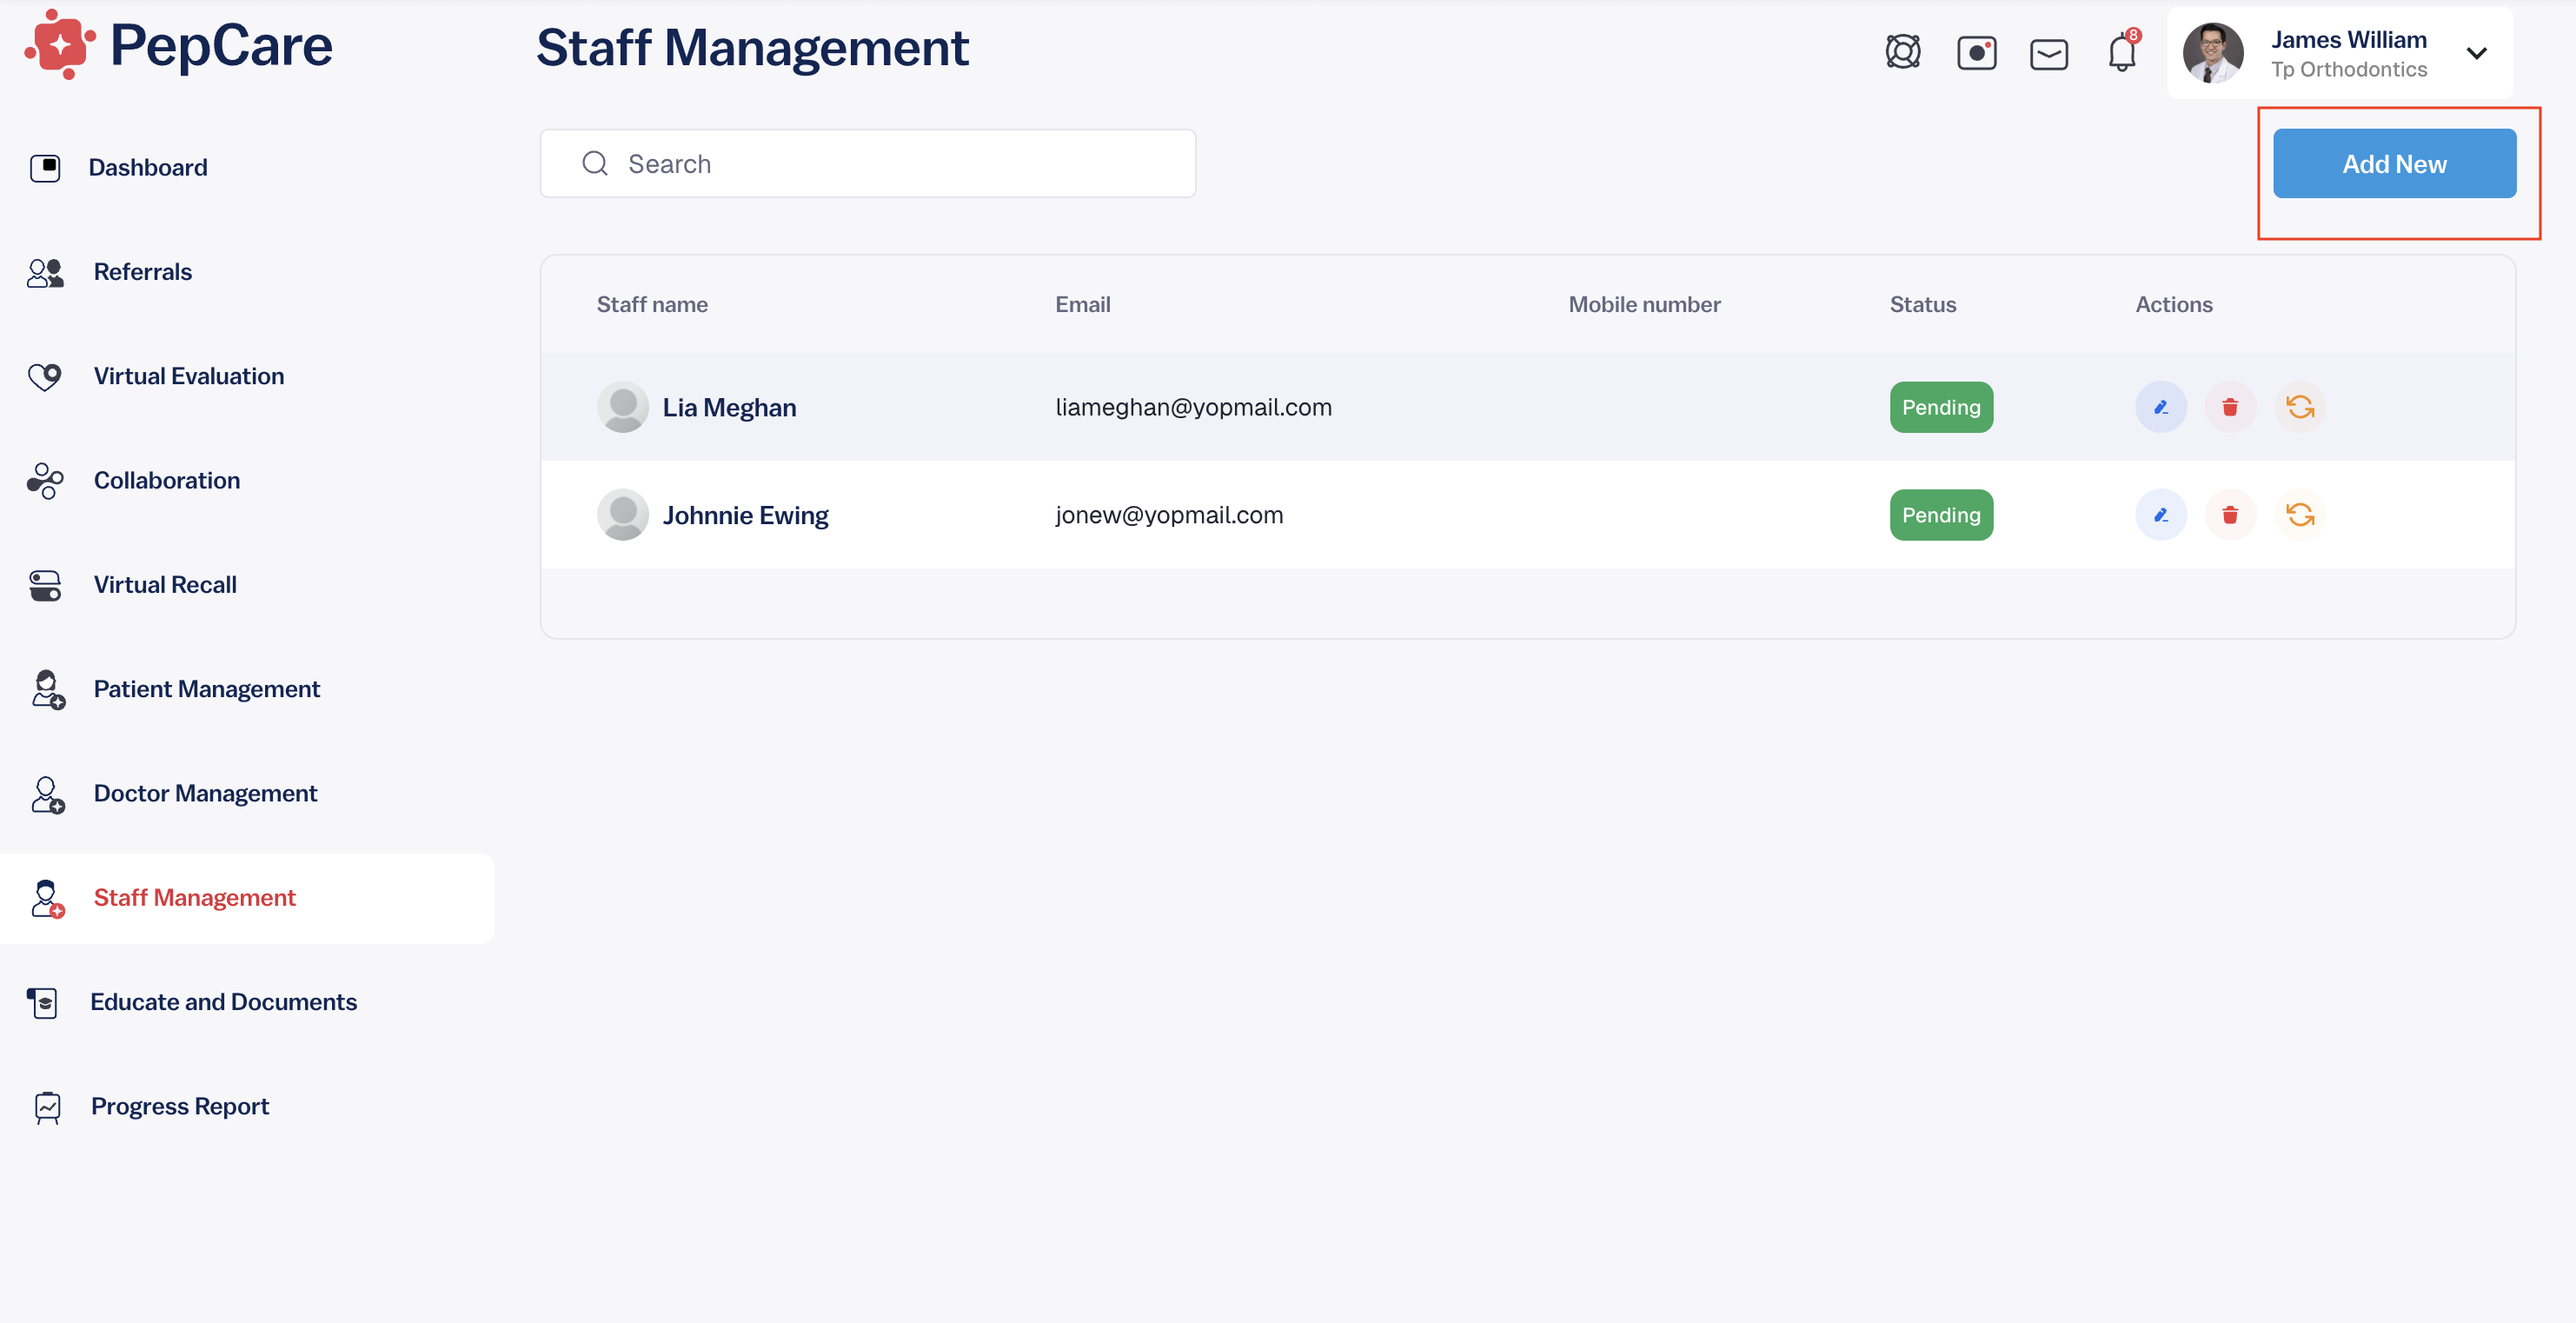Click Doctor Management person icon
The image size is (2576, 1323).
pyautogui.click(x=47, y=794)
